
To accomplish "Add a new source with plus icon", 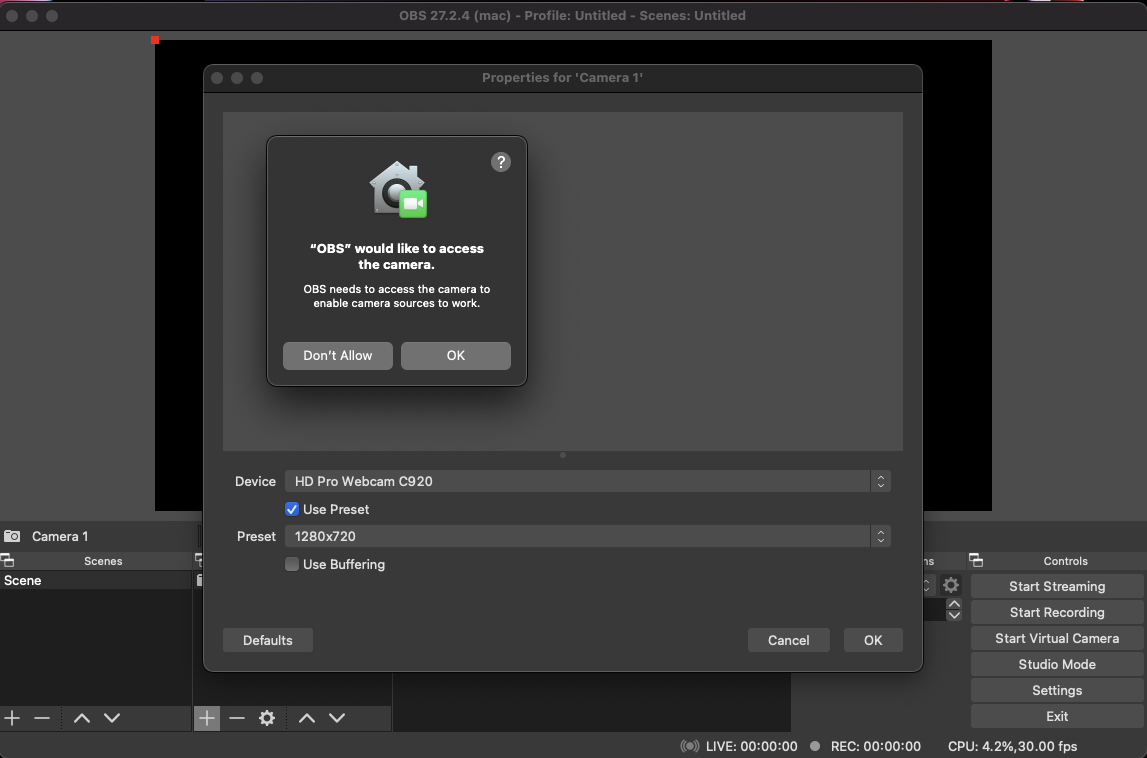I will 207,718.
